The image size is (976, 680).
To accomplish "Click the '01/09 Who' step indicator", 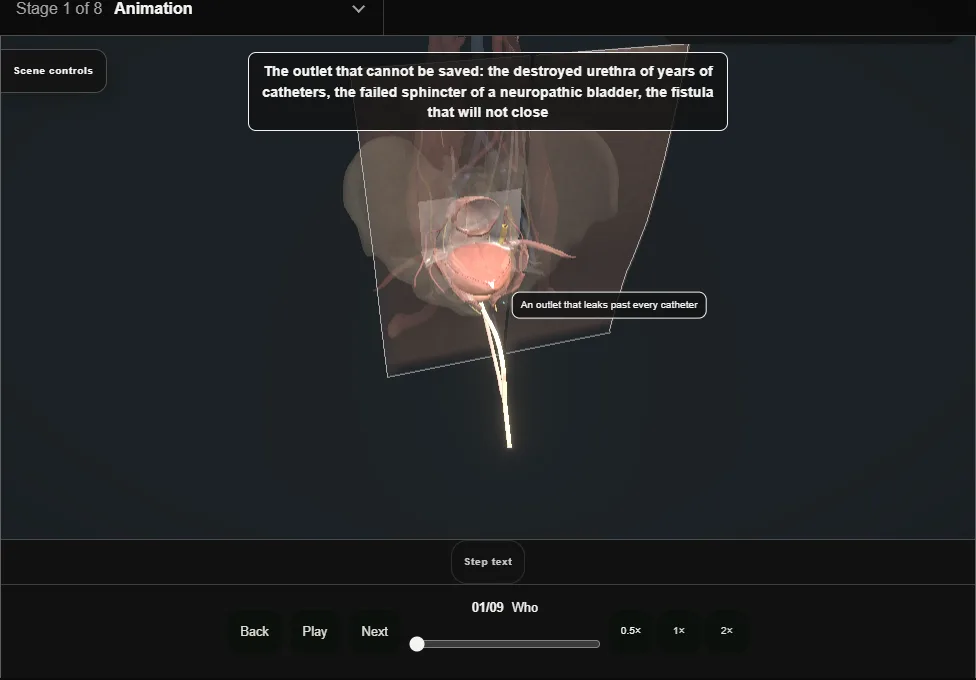I will 505,607.
